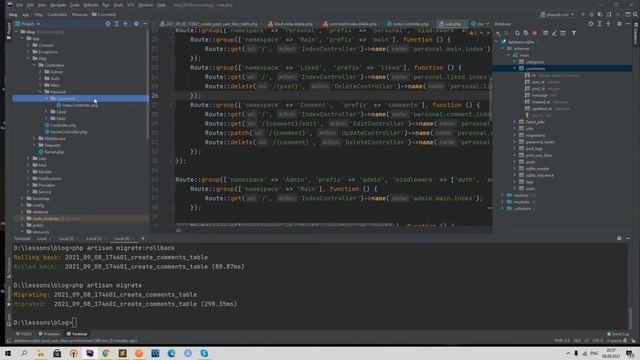Open the VCS menu
Image resolution: width=640 pixels, height=360 pixels.
pos(131,5)
